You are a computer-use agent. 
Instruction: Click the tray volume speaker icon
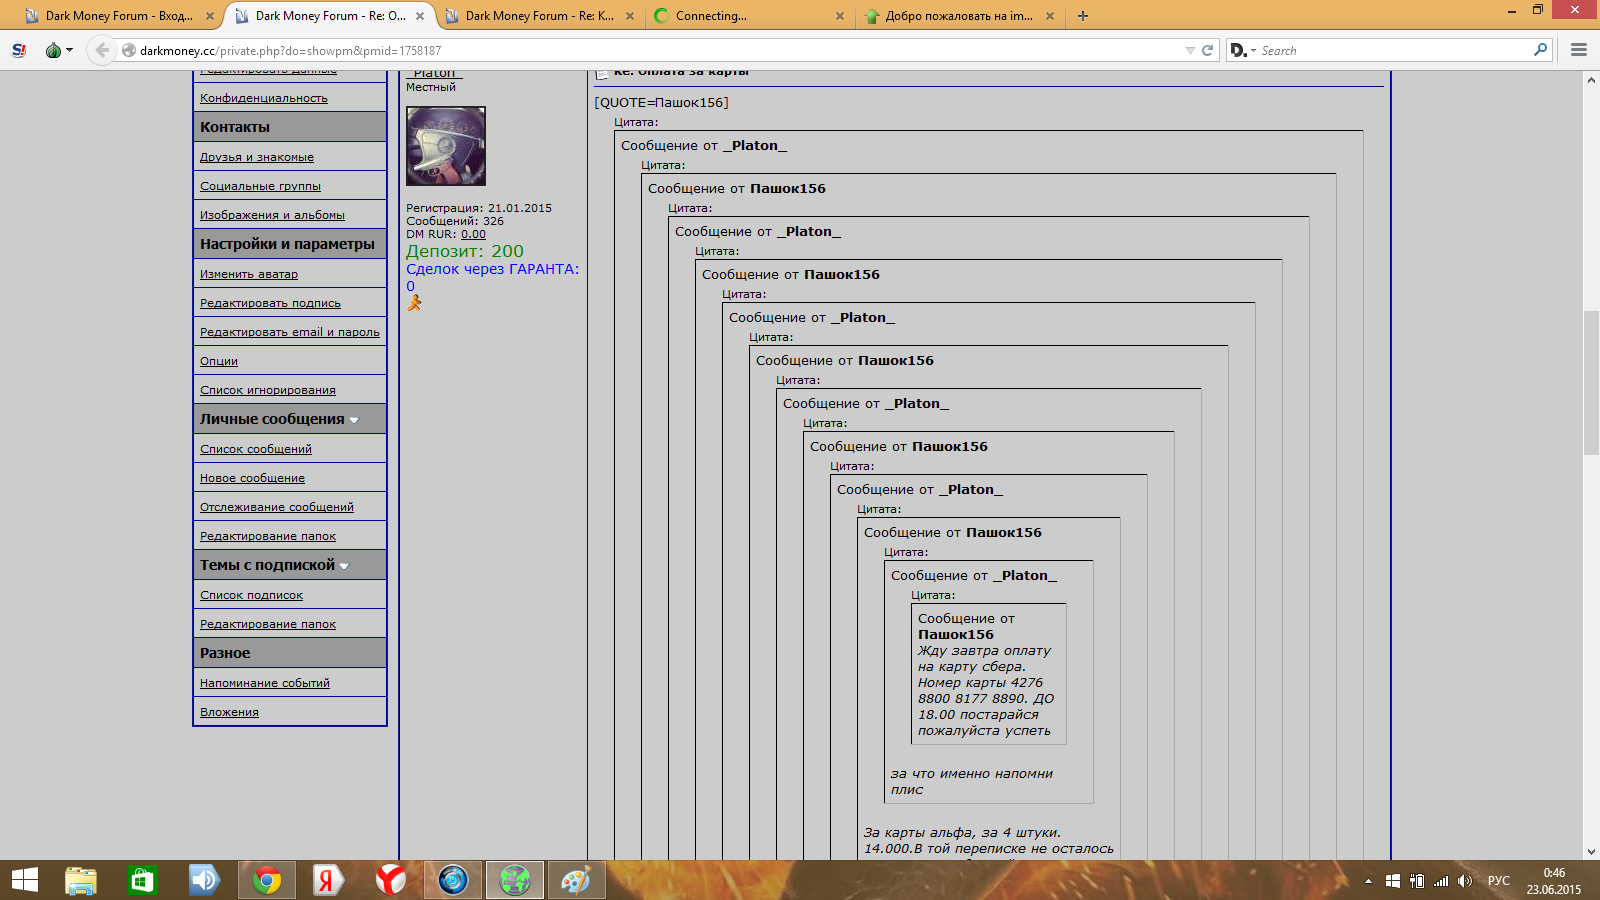pos(1465,881)
